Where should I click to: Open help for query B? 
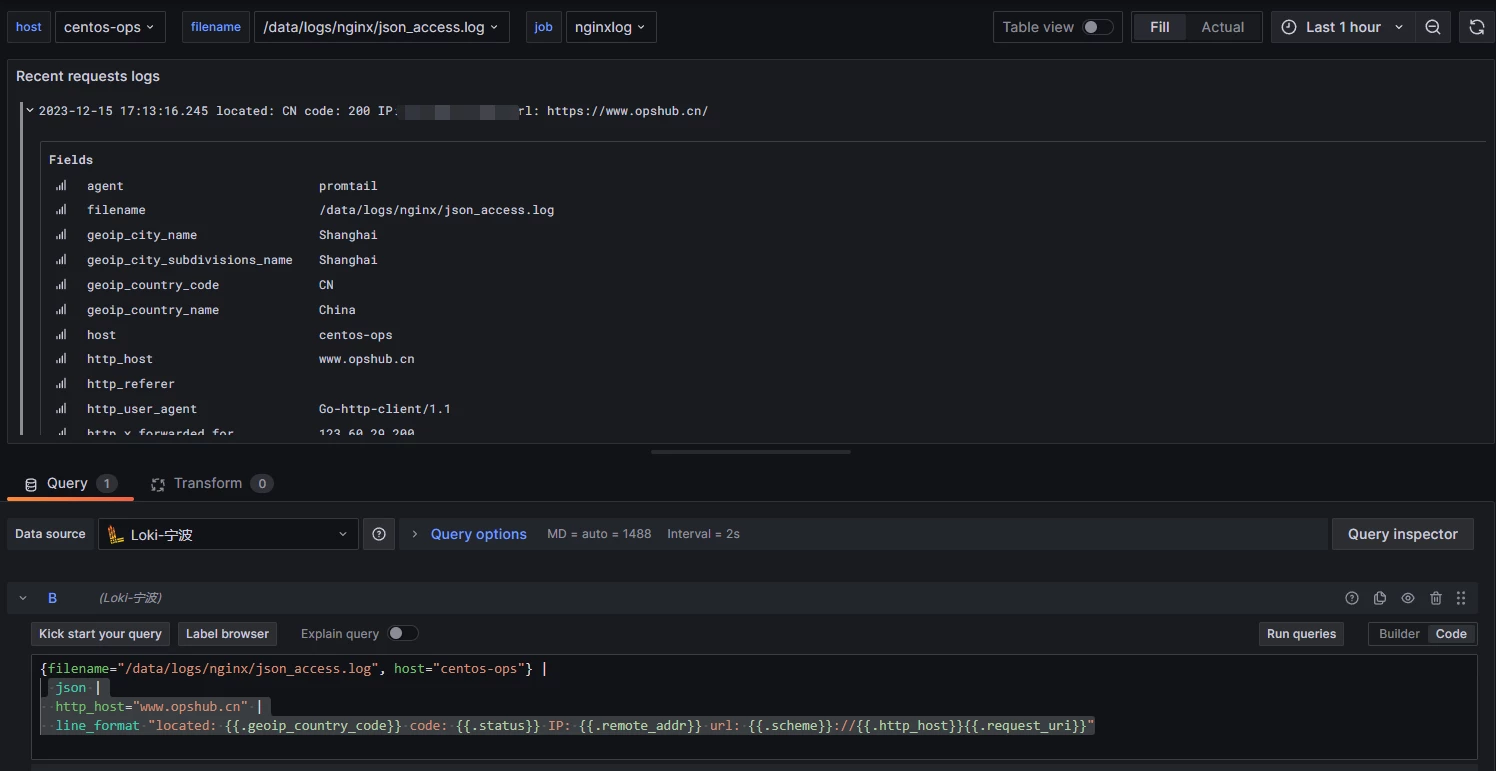point(1351,597)
